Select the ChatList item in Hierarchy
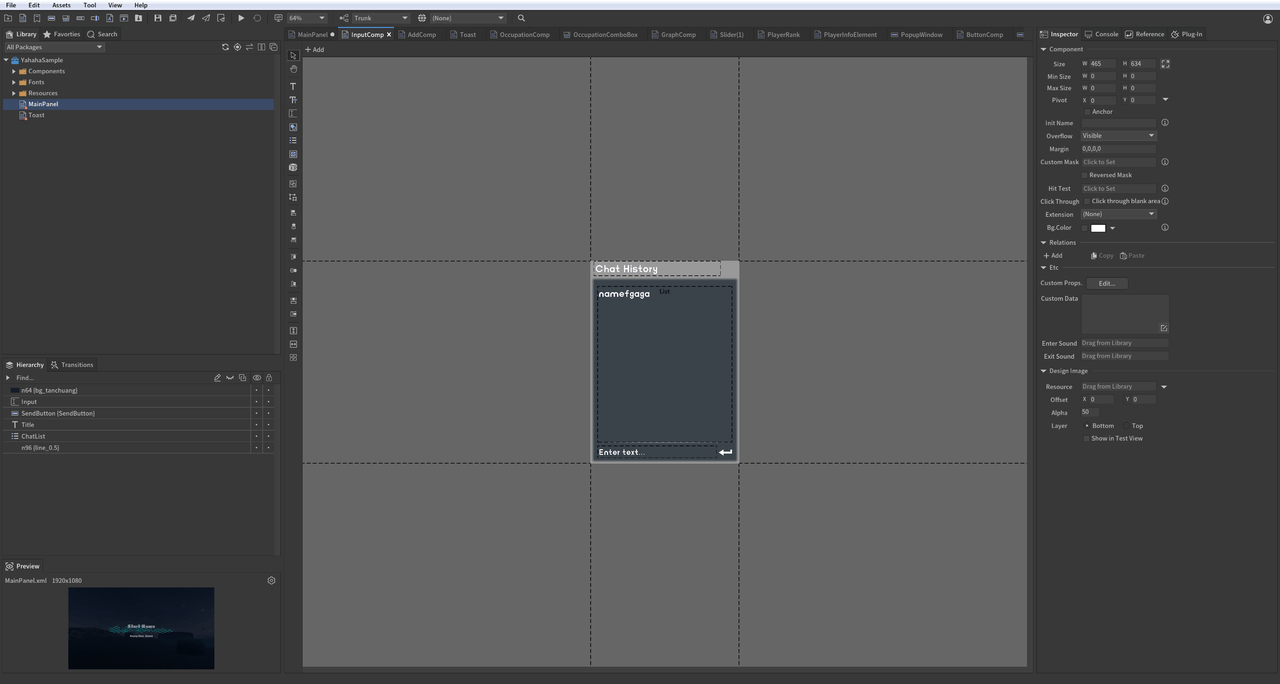This screenshot has height=684, width=1280. coord(33,436)
